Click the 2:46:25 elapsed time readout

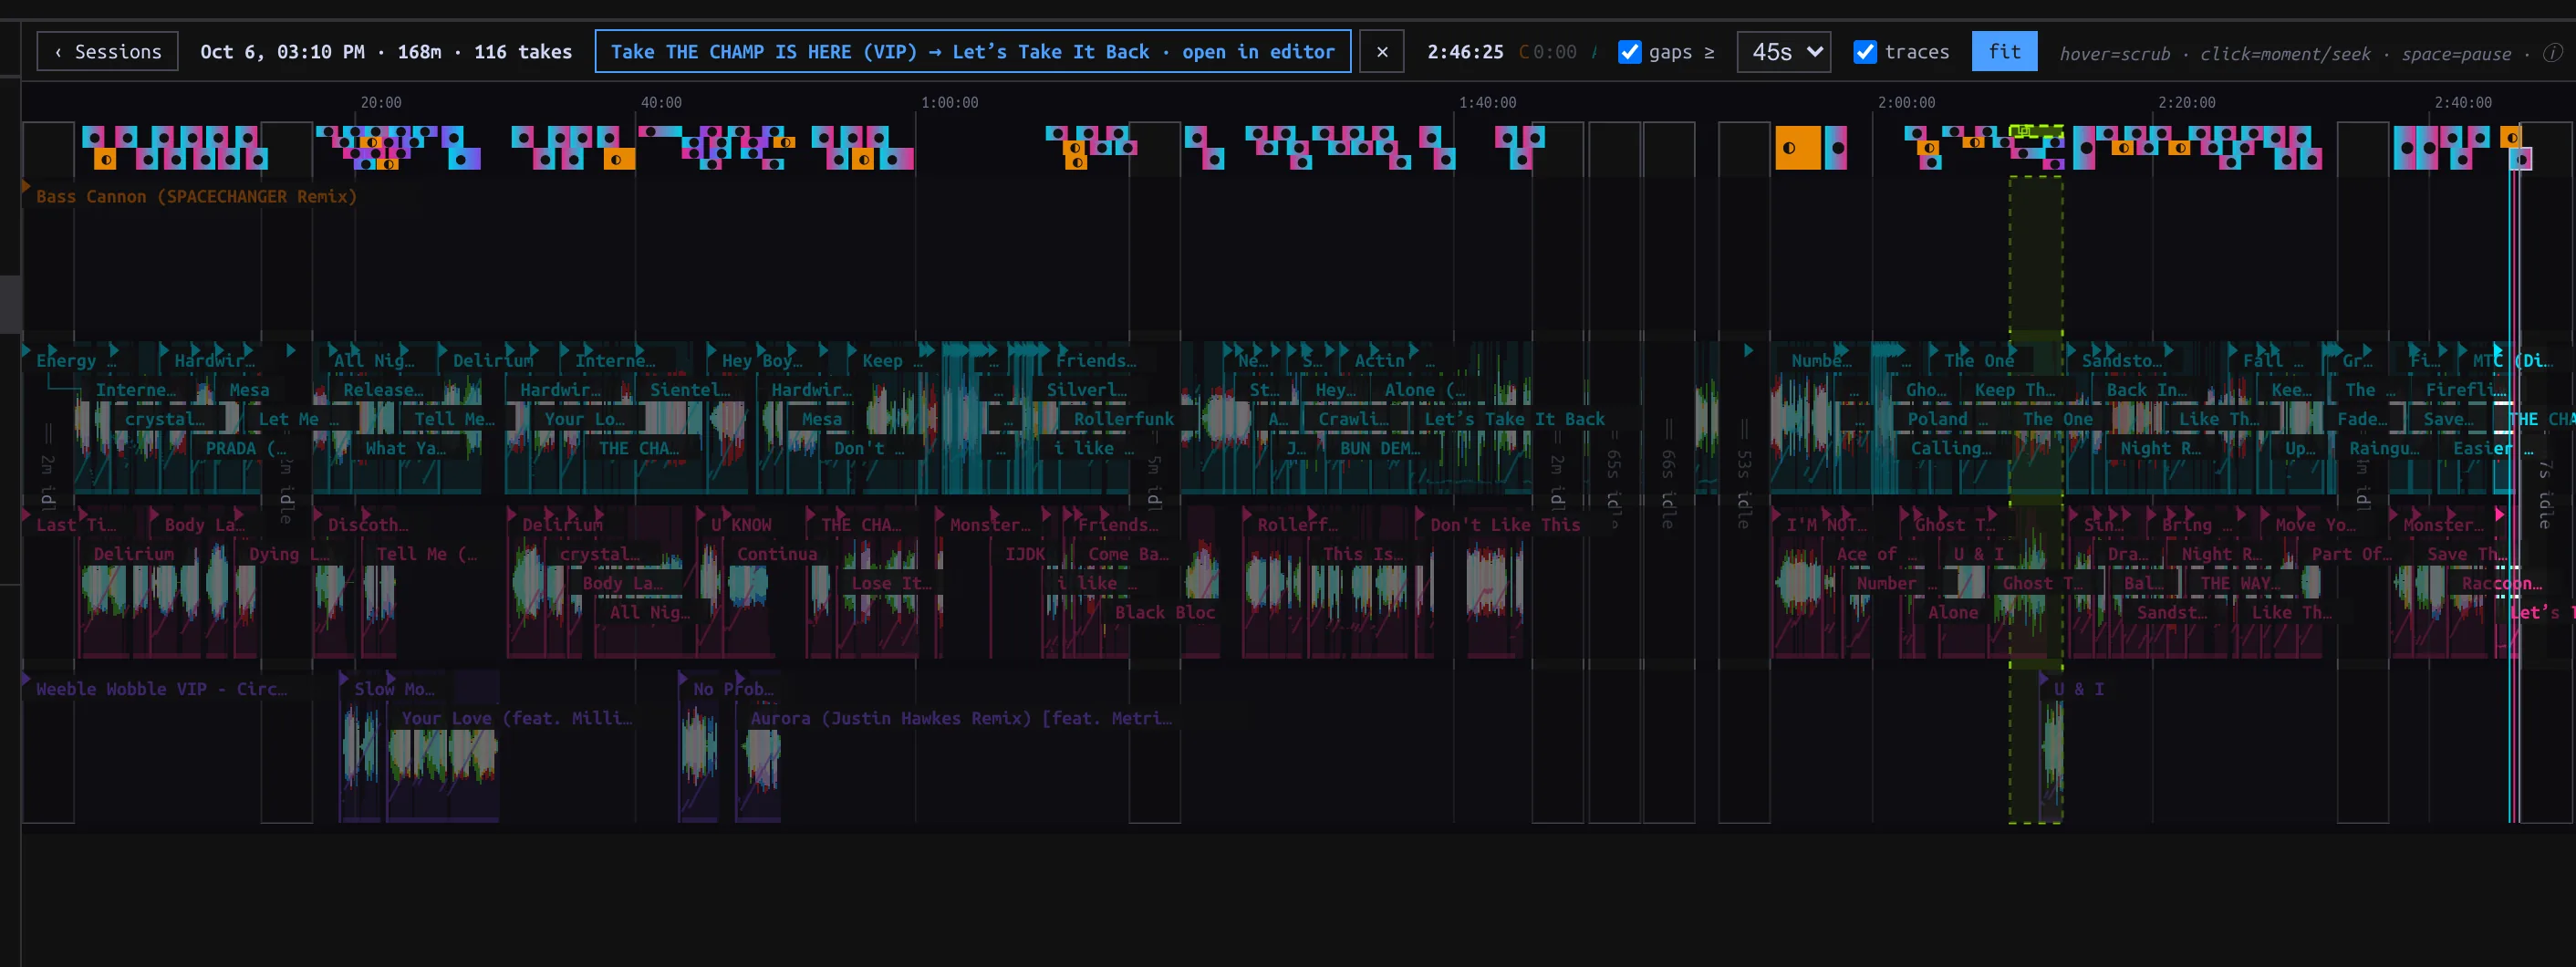coord(1465,52)
